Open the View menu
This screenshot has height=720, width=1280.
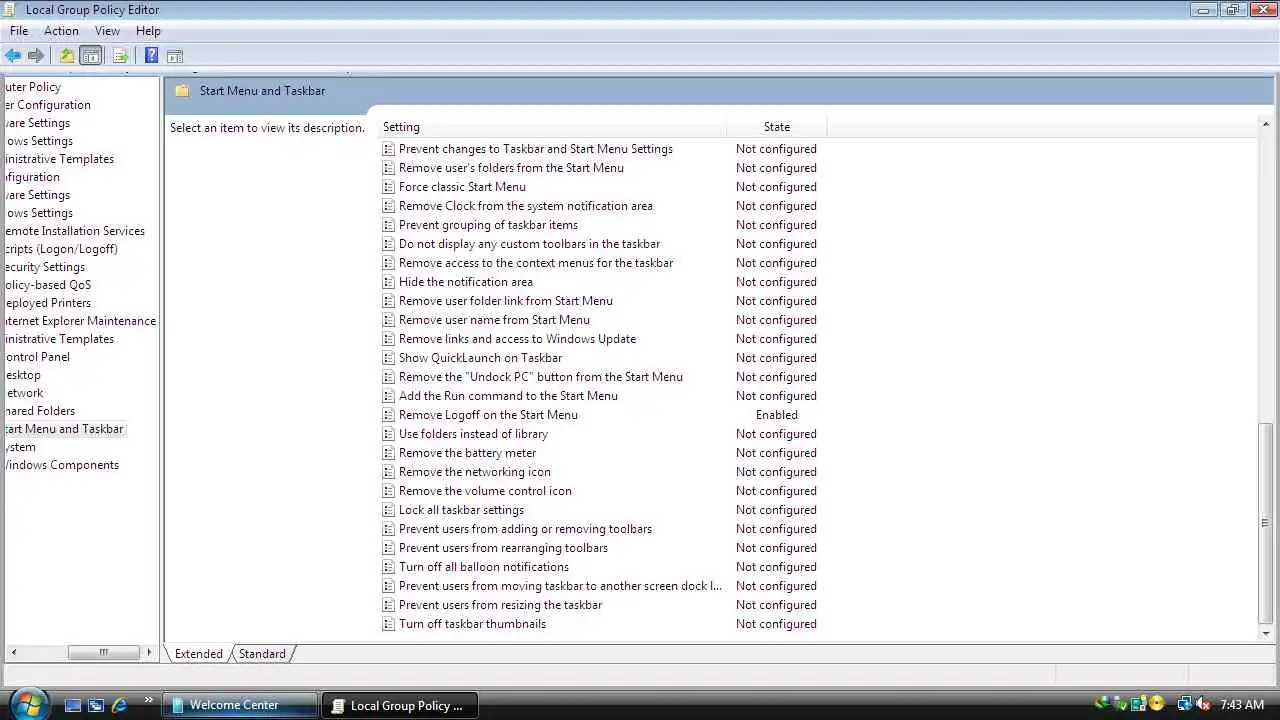(x=107, y=31)
